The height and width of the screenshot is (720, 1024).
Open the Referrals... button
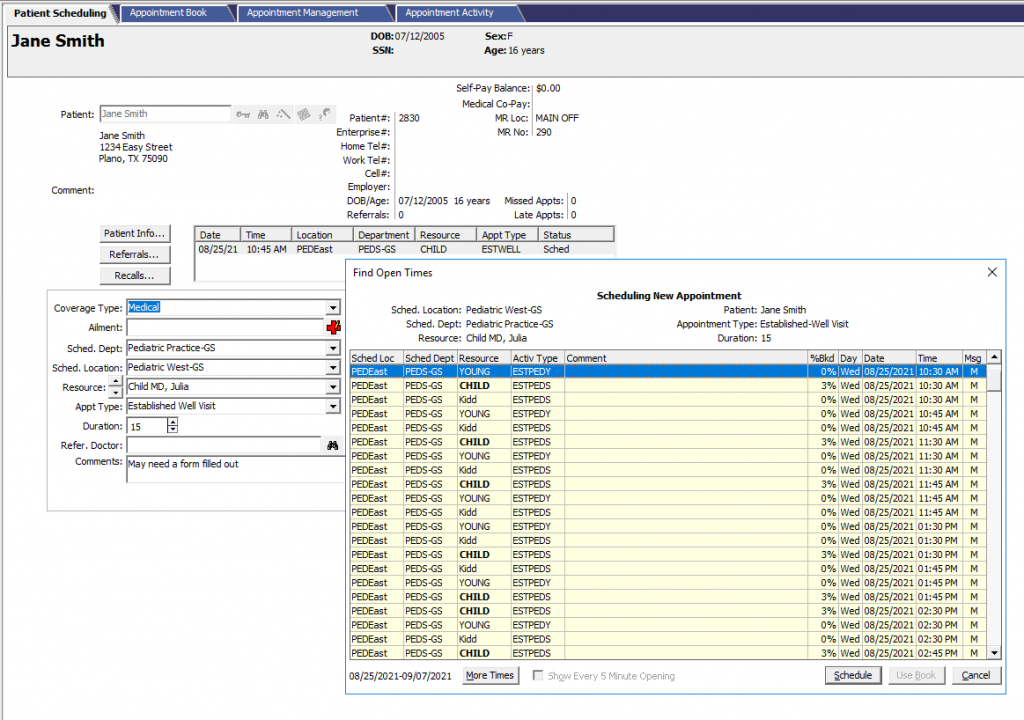coord(135,254)
